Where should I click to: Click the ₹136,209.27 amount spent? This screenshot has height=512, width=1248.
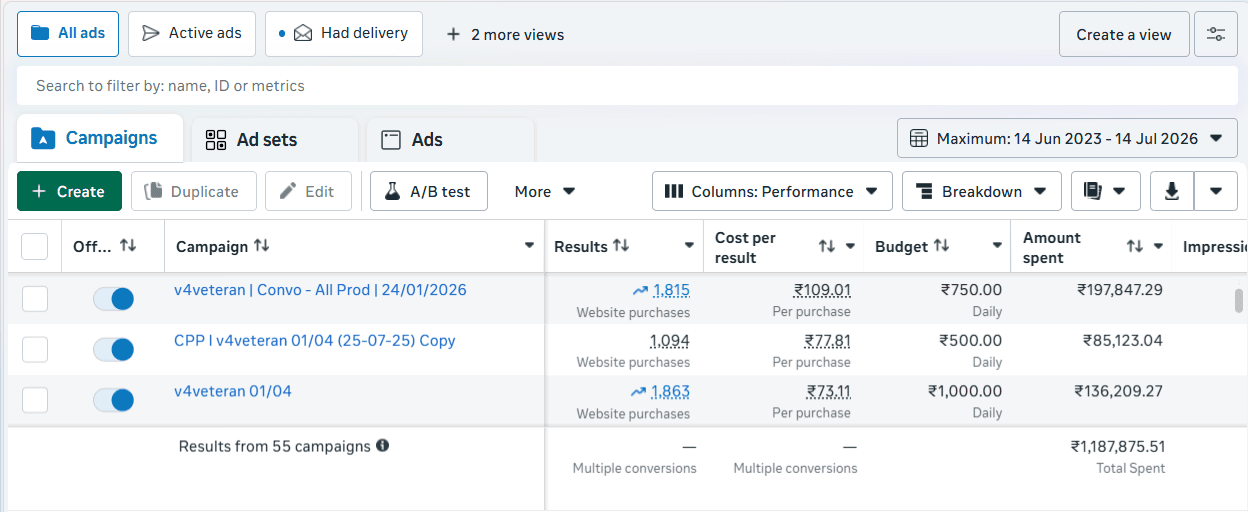pos(1119,391)
